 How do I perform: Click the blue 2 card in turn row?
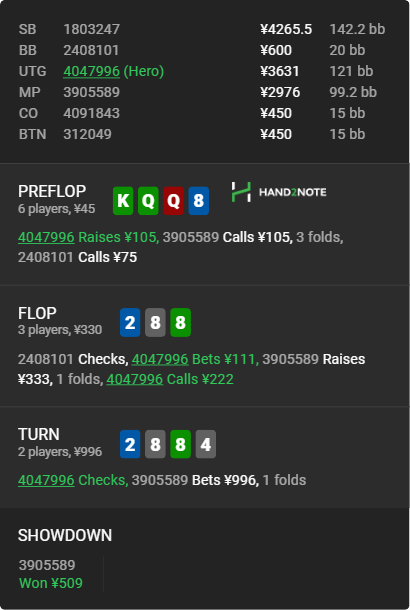(130, 444)
